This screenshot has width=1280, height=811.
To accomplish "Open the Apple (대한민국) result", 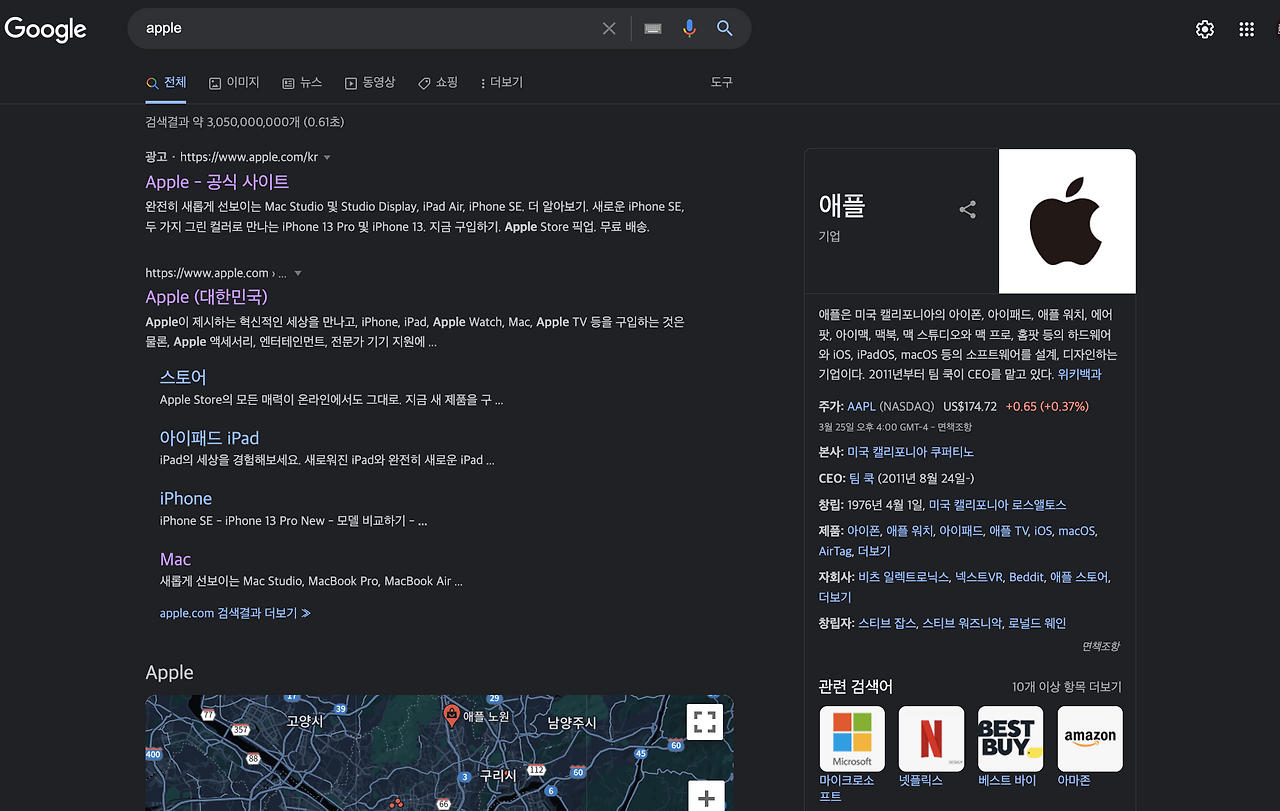I will [x=207, y=297].
